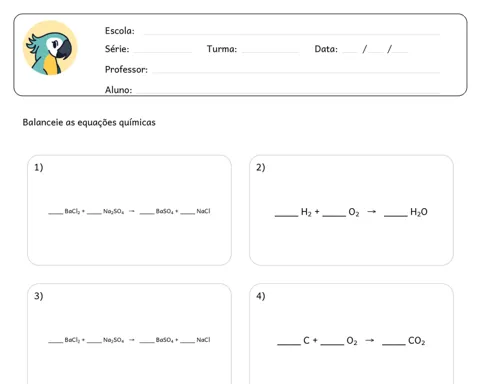Click the blank before NaCl in exercise 1
The width and height of the screenshot is (480, 384).
click(188, 213)
